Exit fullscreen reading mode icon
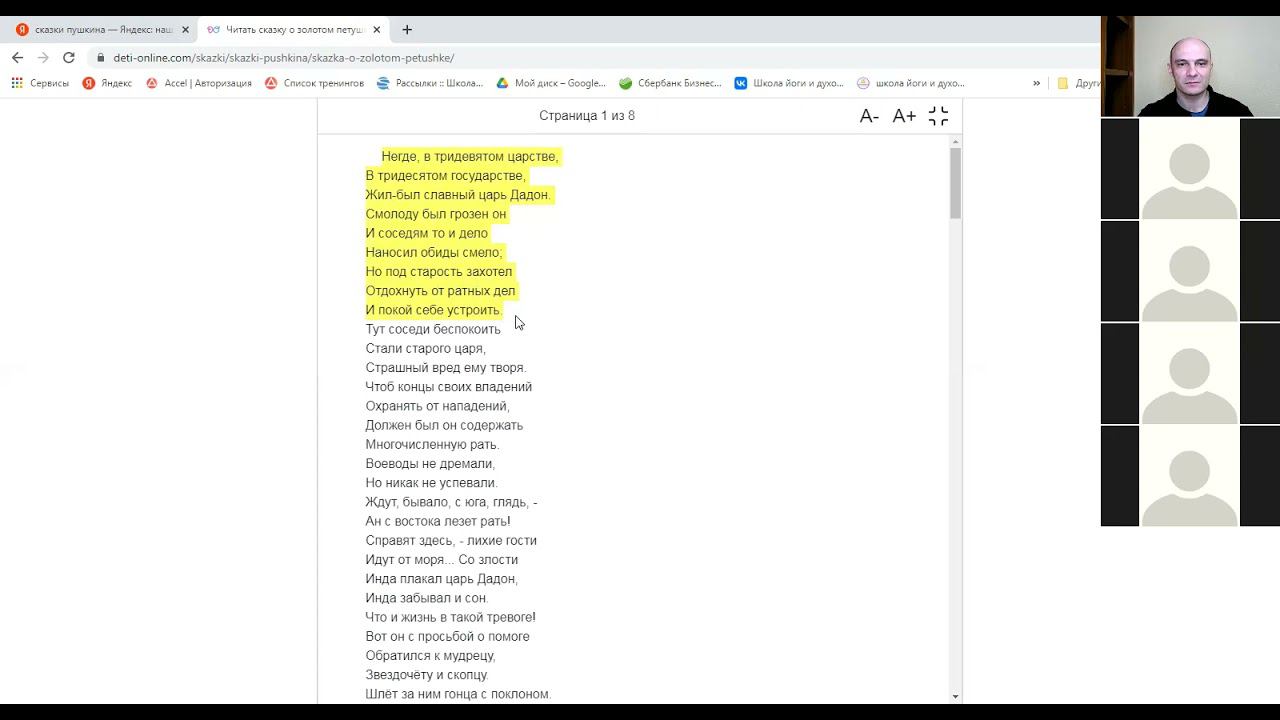The height and width of the screenshot is (720, 1280). click(938, 116)
